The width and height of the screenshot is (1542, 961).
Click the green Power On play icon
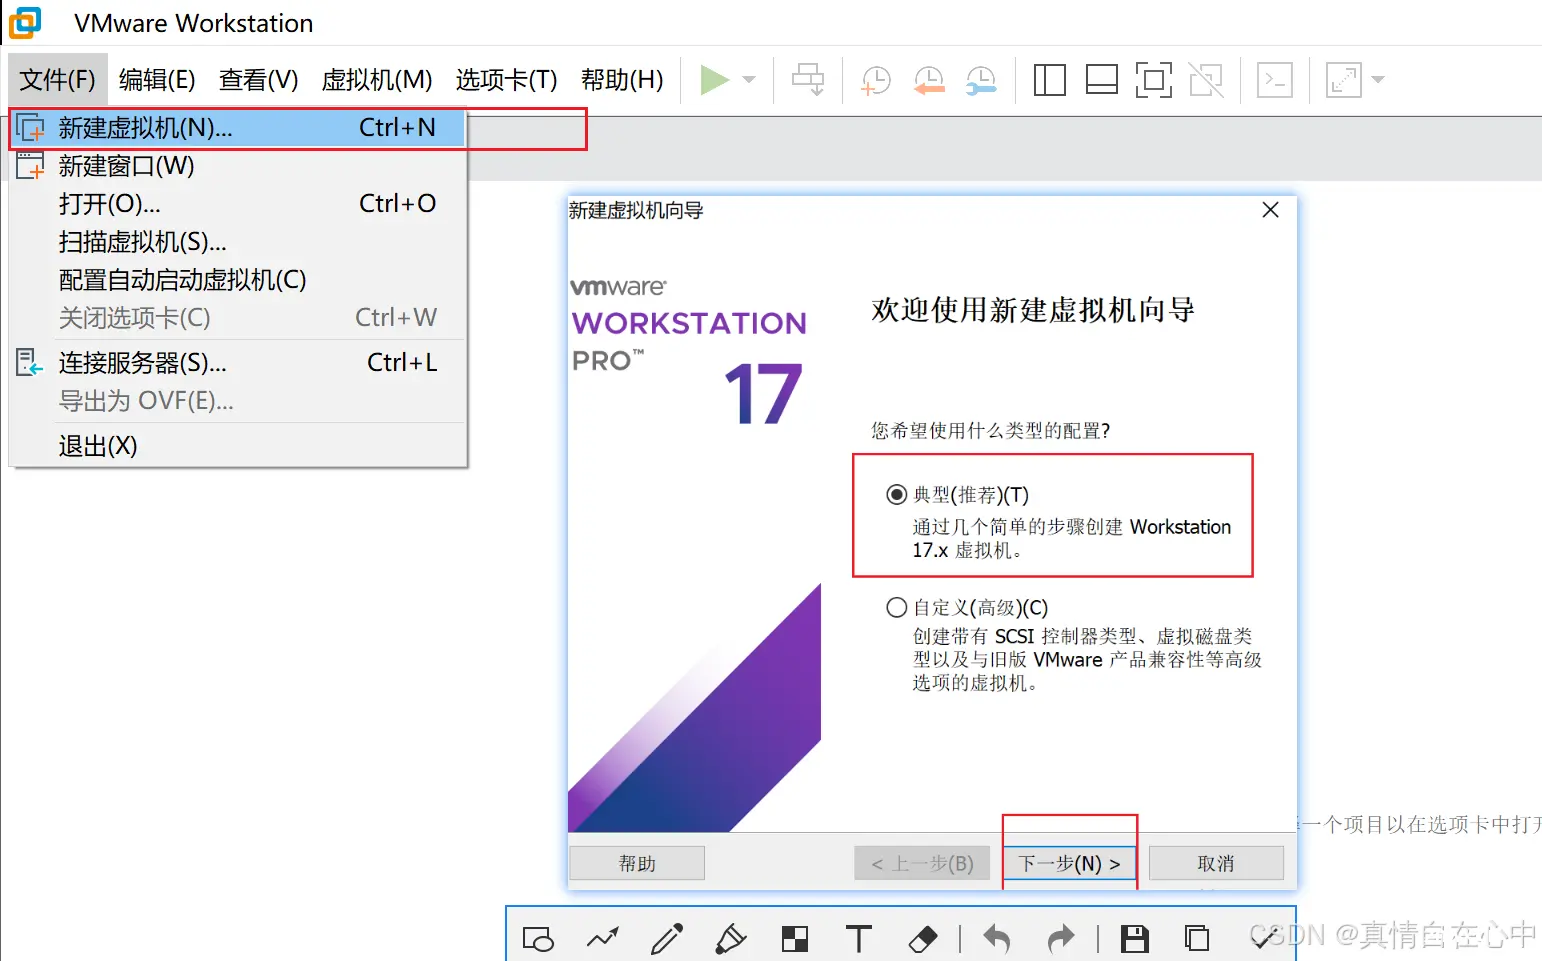[714, 80]
